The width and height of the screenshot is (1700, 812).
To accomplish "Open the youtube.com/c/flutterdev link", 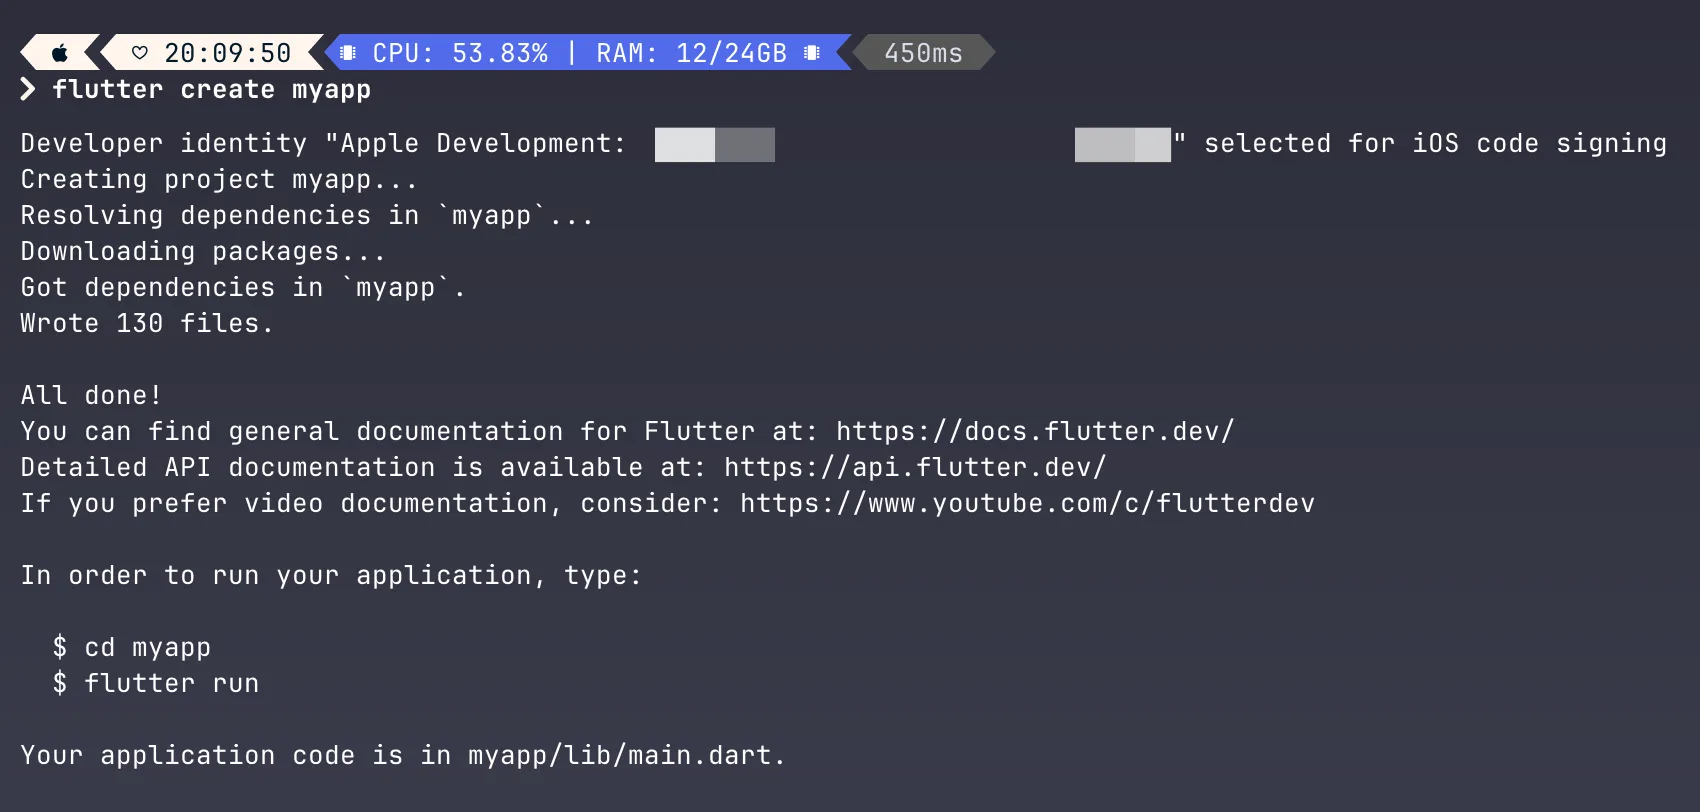I will coord(1027,503).
